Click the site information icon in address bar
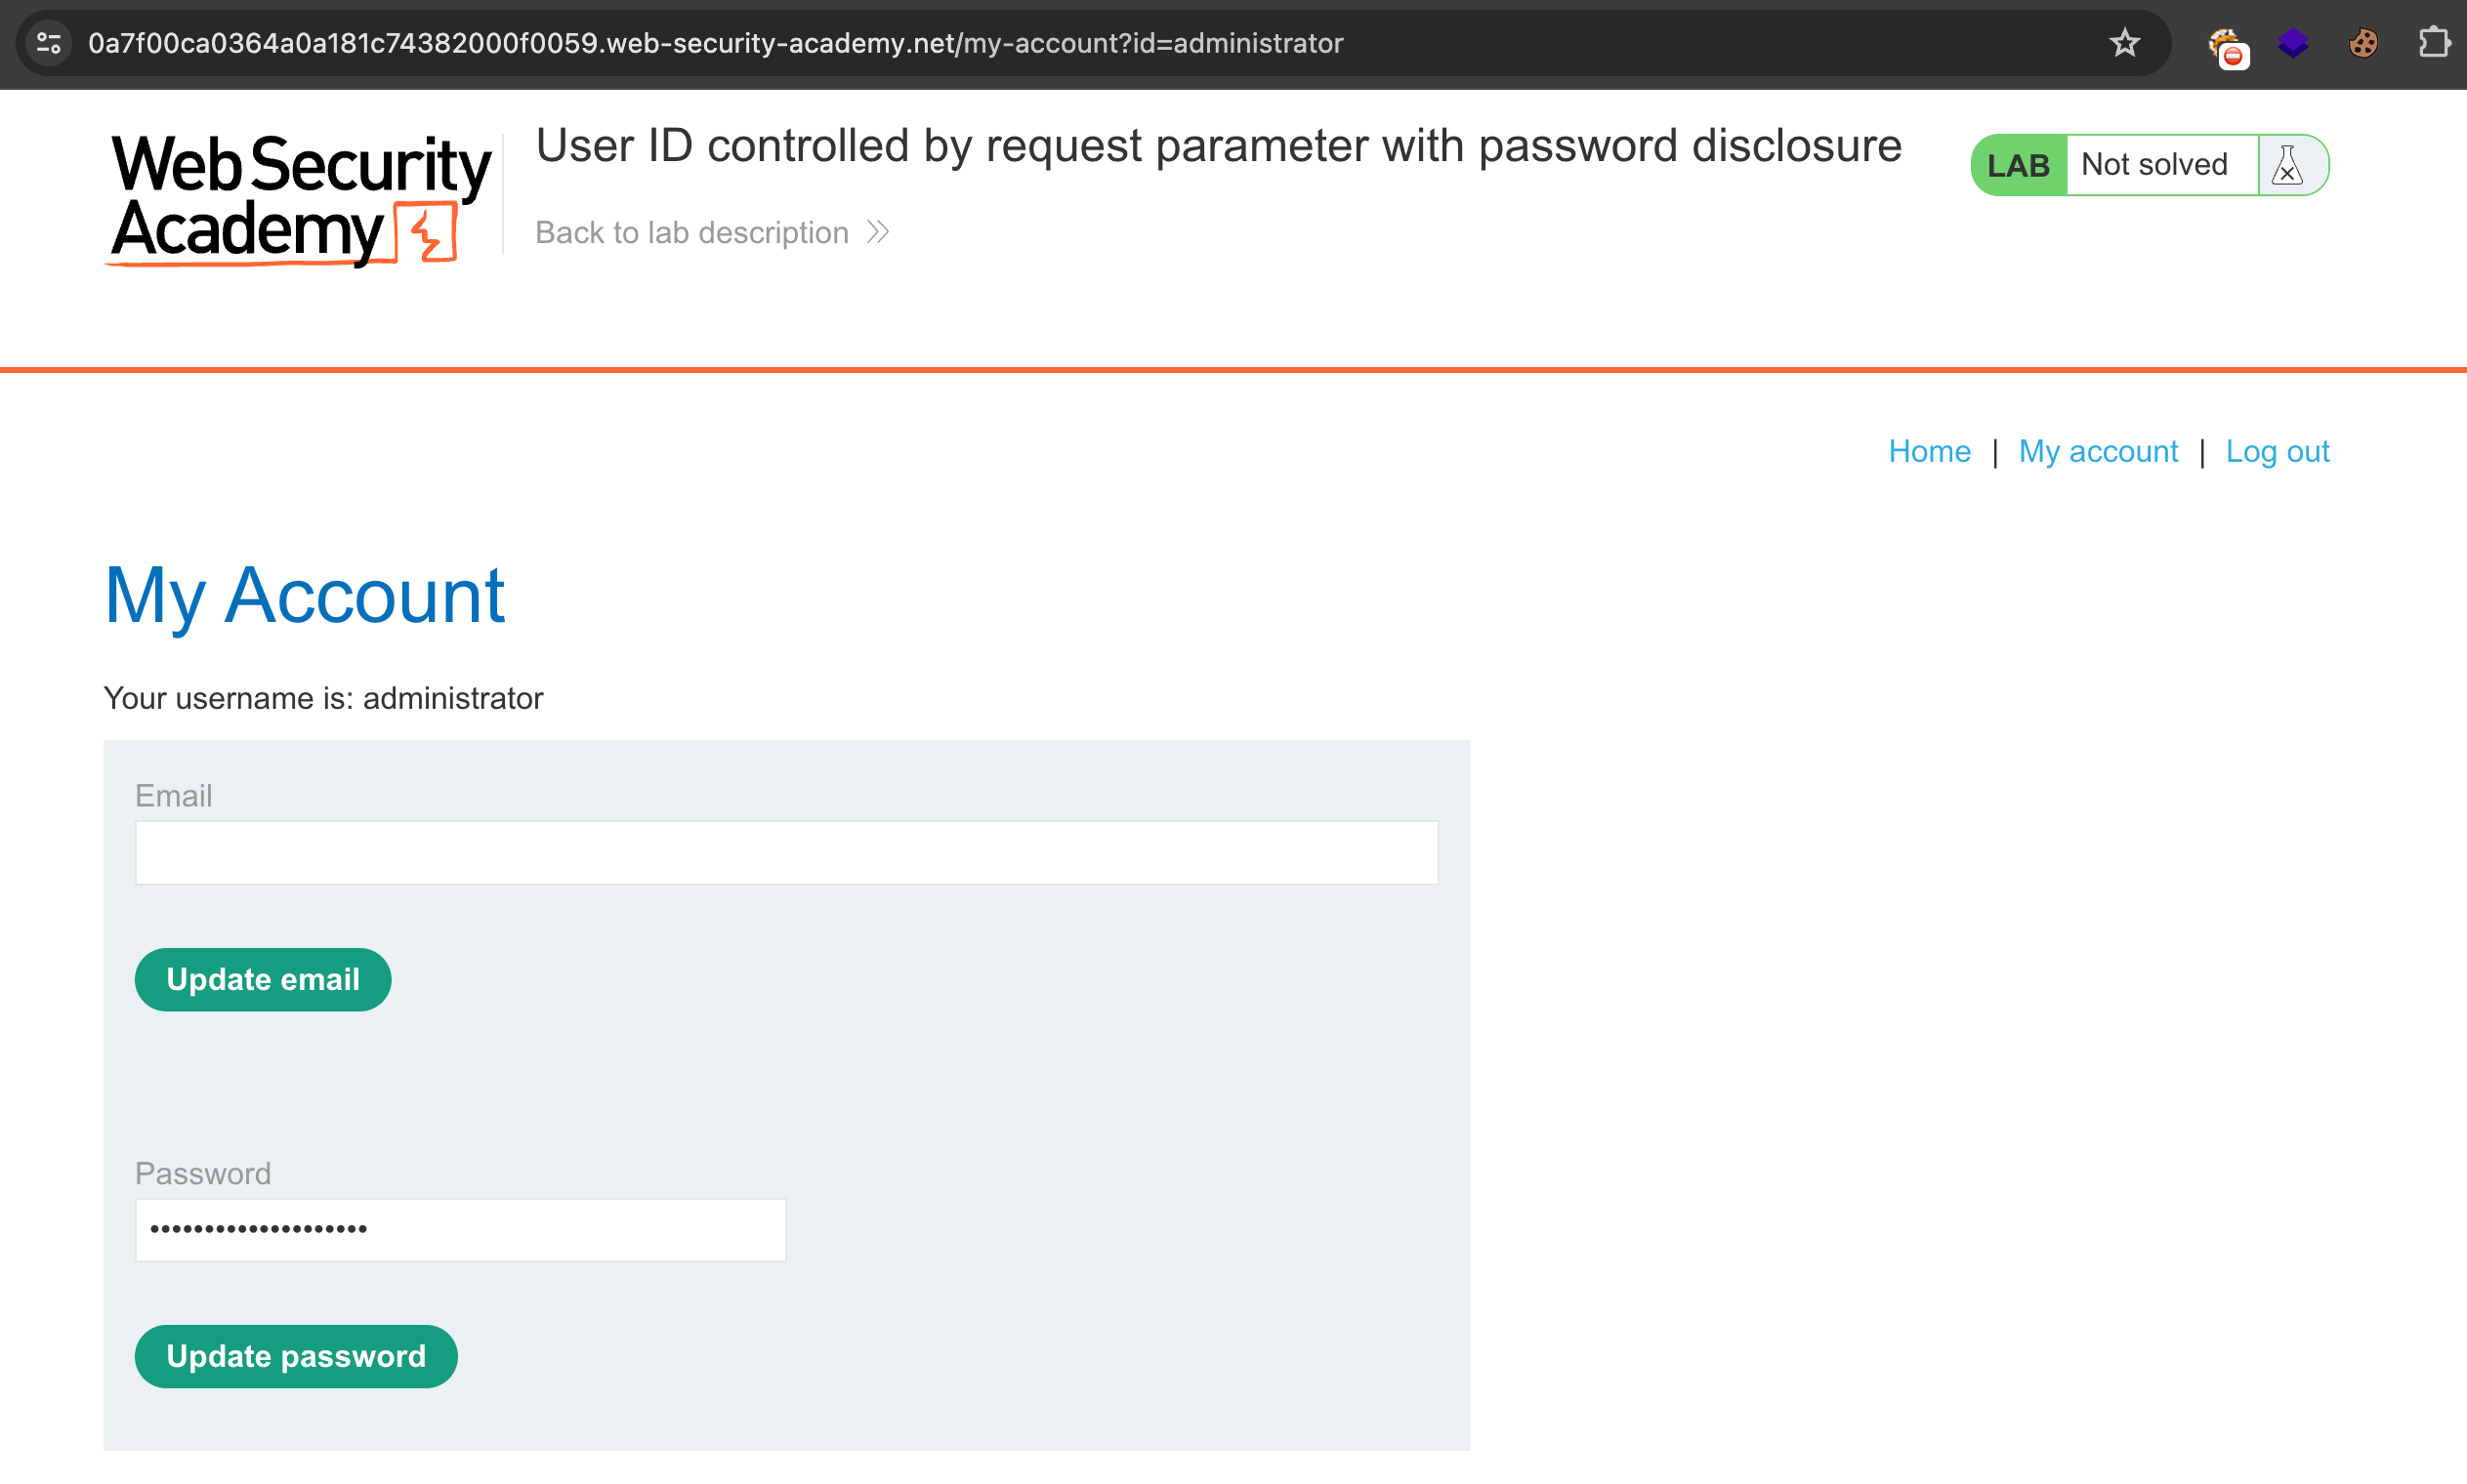Screen dimensions: 2467x1484 pyautogui.click(x=49, y=43)
